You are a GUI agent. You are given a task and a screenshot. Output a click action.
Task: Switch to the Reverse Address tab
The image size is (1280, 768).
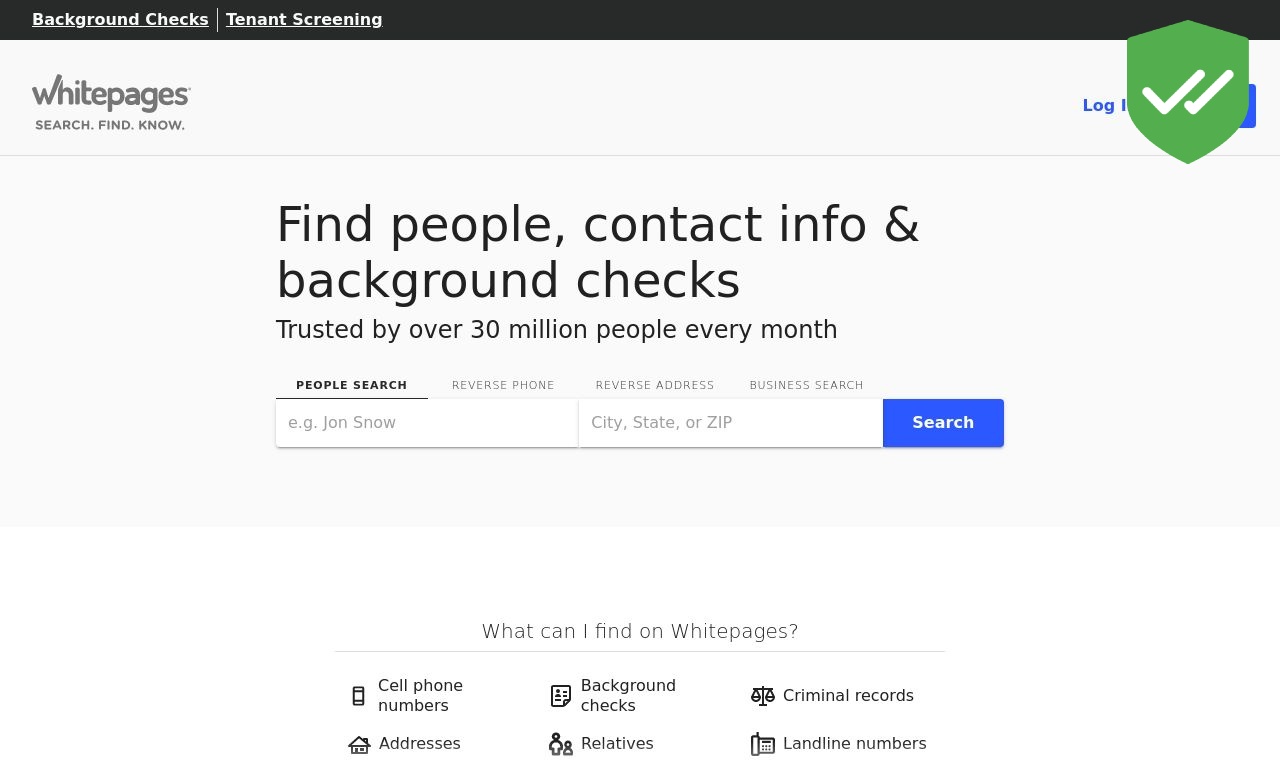(655, 385)
